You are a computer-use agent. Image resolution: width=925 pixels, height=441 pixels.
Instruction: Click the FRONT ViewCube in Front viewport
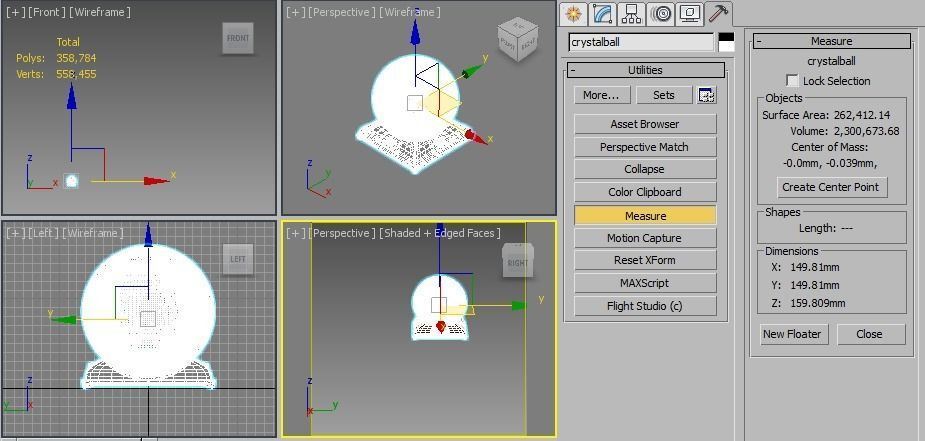click(x=238, y=38)
